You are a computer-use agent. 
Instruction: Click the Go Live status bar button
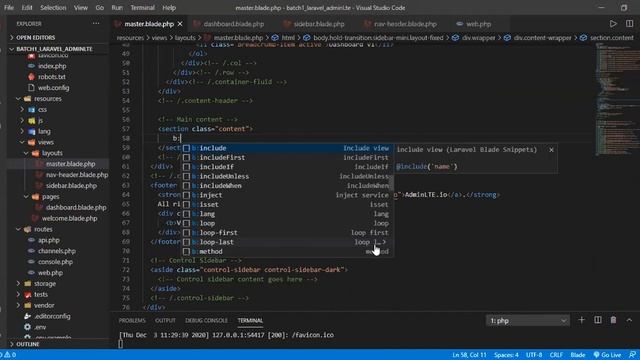[607, 355]
